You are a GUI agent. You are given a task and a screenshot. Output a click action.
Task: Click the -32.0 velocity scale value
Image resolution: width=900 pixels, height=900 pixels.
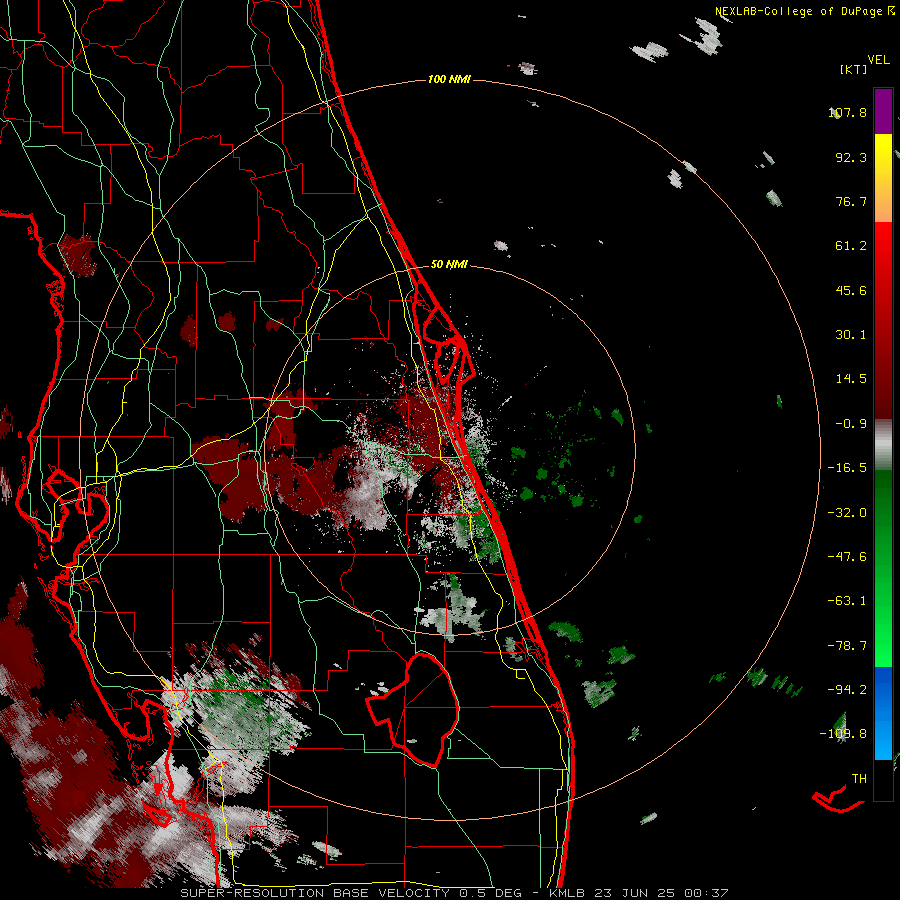[847, 513]
